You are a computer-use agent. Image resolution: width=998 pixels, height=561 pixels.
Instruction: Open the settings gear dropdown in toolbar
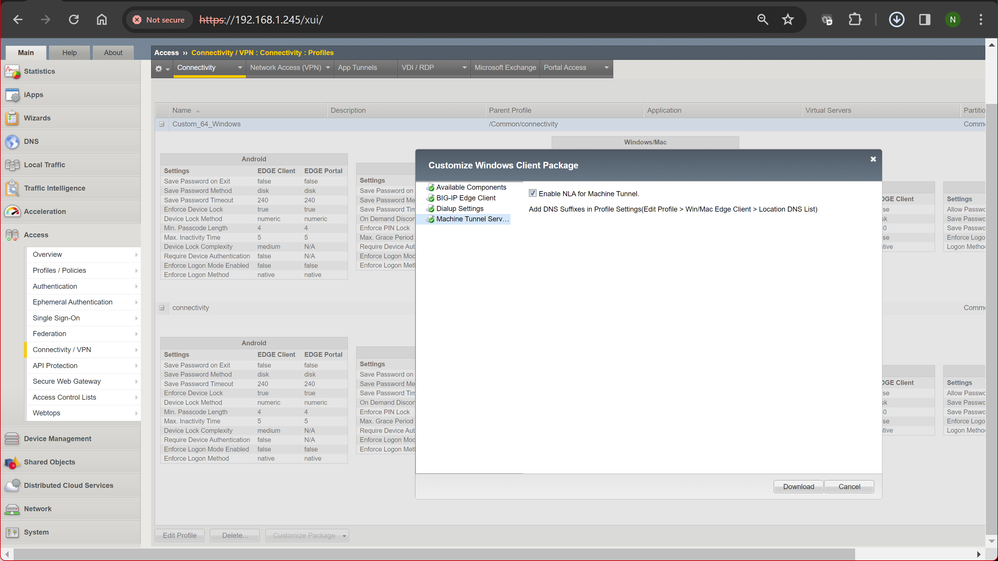coord(161,69)
